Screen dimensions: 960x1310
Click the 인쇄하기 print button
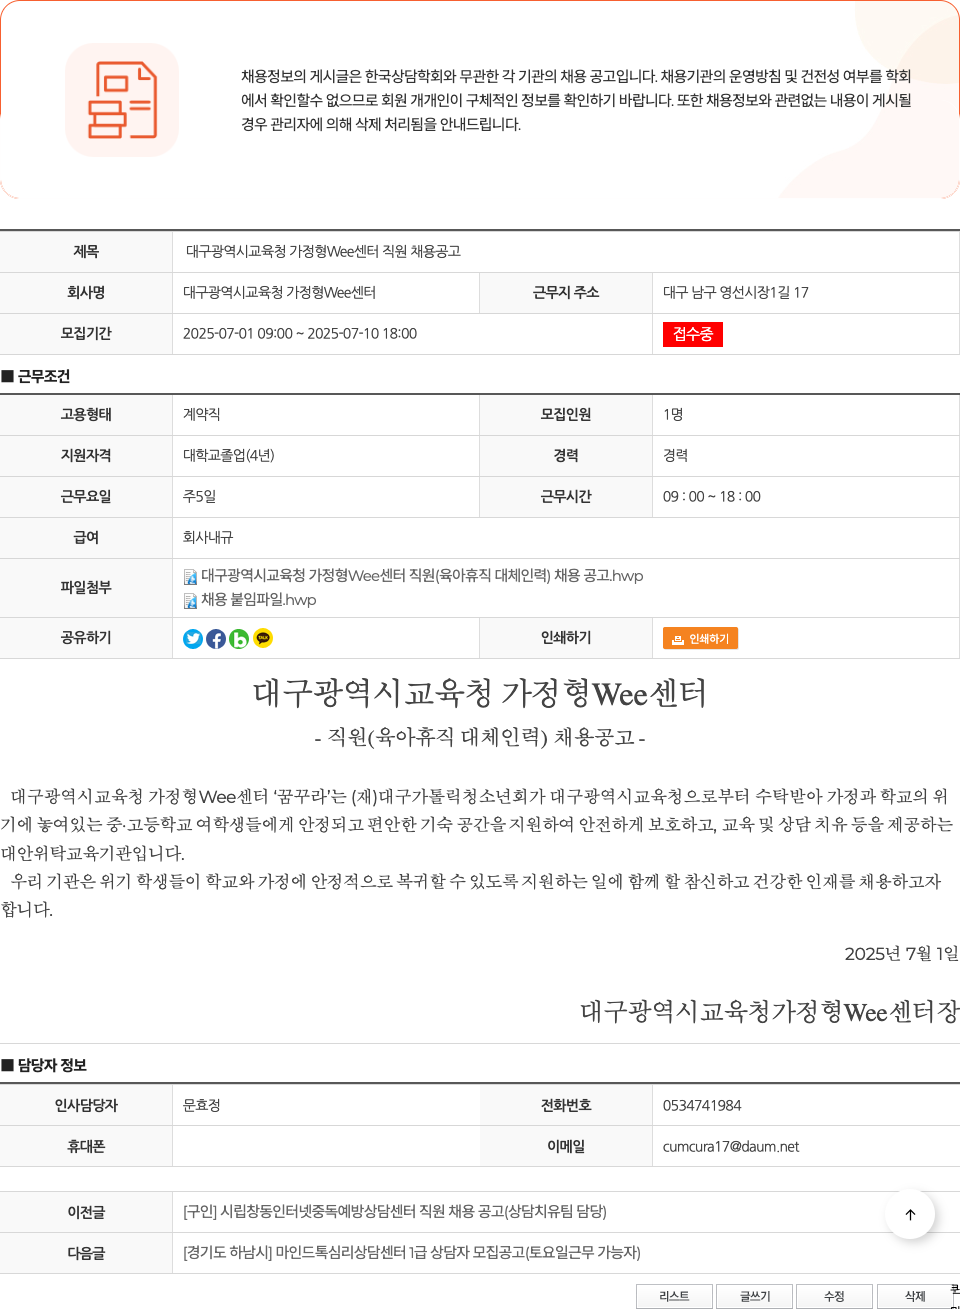pyautogui.click(x=700, y=639)
